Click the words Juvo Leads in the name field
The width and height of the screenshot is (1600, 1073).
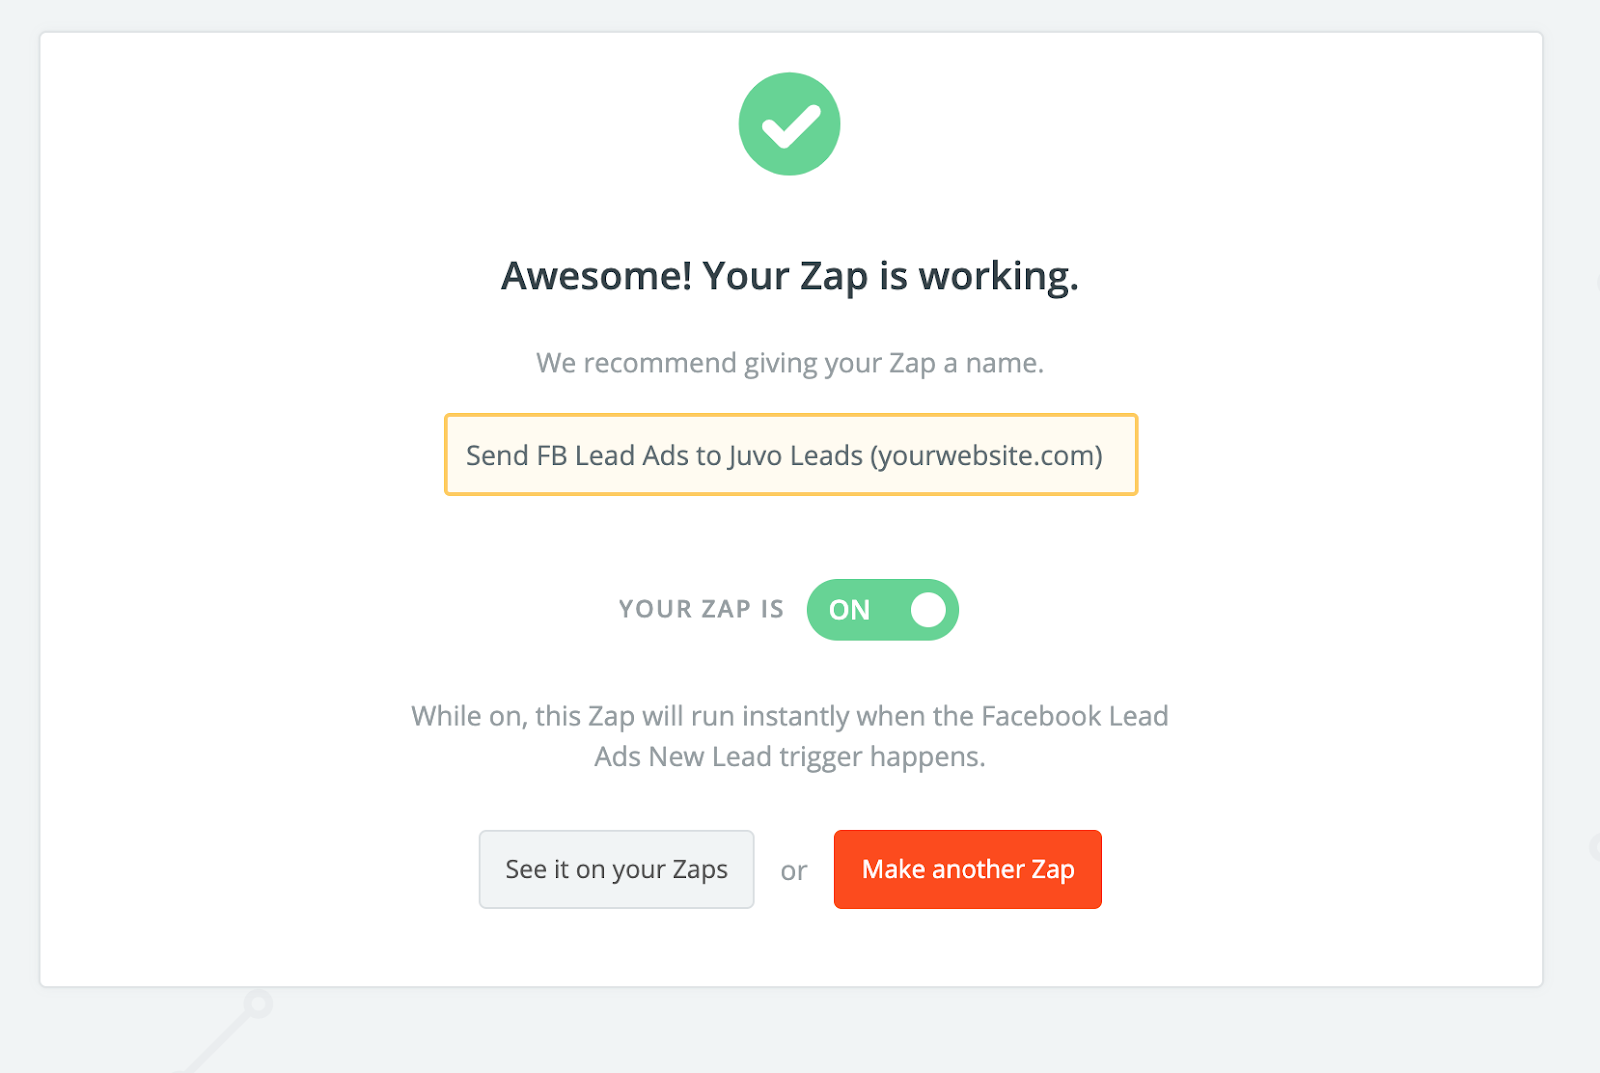click(x=795, y=456)
